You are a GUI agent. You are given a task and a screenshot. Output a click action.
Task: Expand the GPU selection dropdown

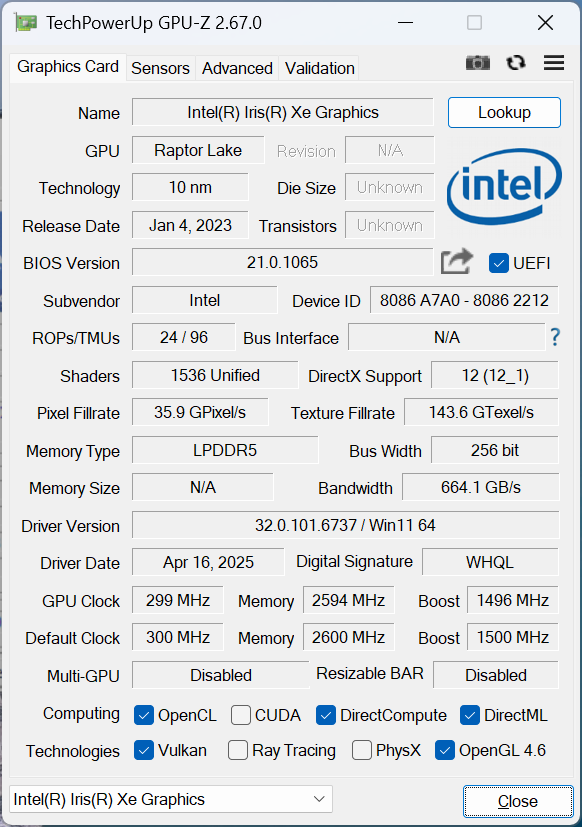pyautogui.click(x=171, y=799)
